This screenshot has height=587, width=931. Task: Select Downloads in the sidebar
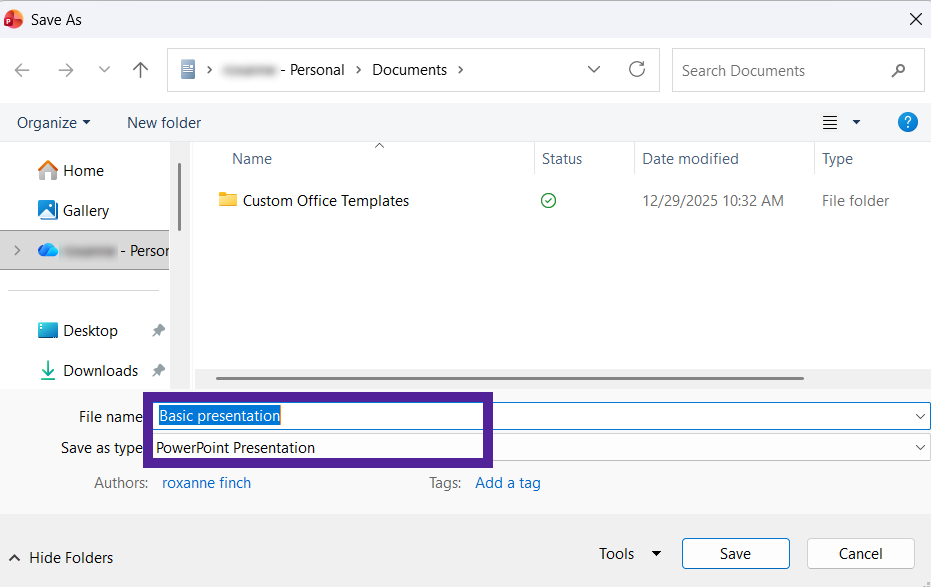pos(100,371)
